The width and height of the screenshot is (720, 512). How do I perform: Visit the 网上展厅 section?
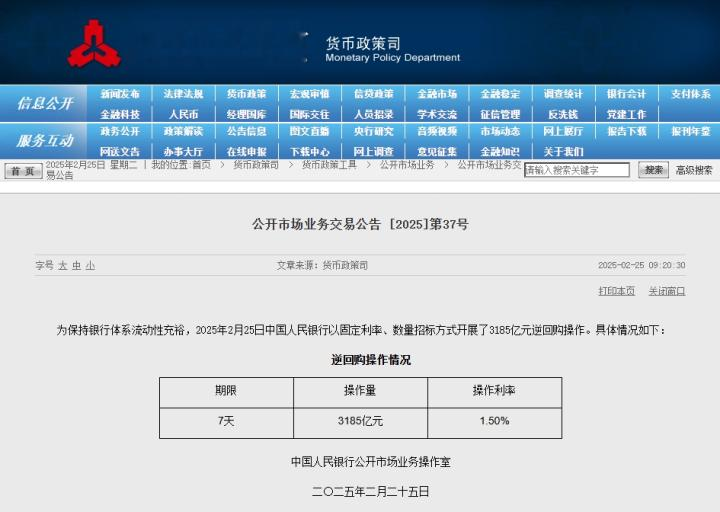(563, 131)
